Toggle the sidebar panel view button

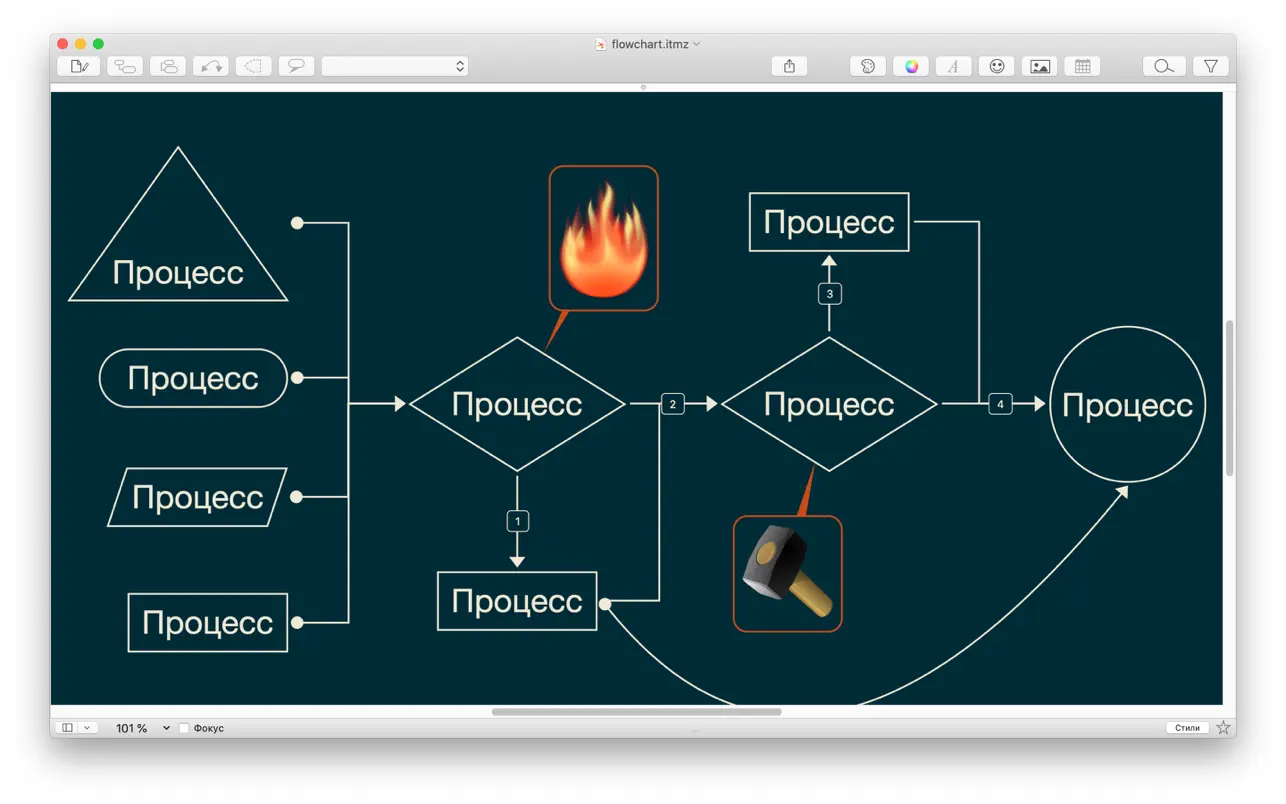pyautogui.click(x=67, y=728)
